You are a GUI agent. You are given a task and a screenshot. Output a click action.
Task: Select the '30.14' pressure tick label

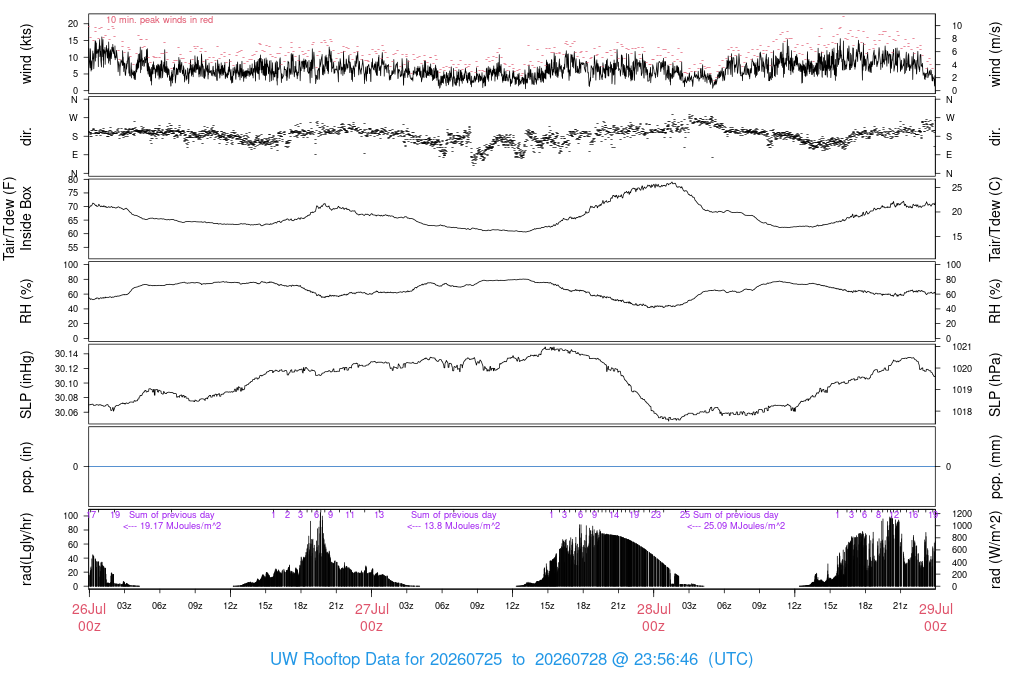tap(67, 354)
